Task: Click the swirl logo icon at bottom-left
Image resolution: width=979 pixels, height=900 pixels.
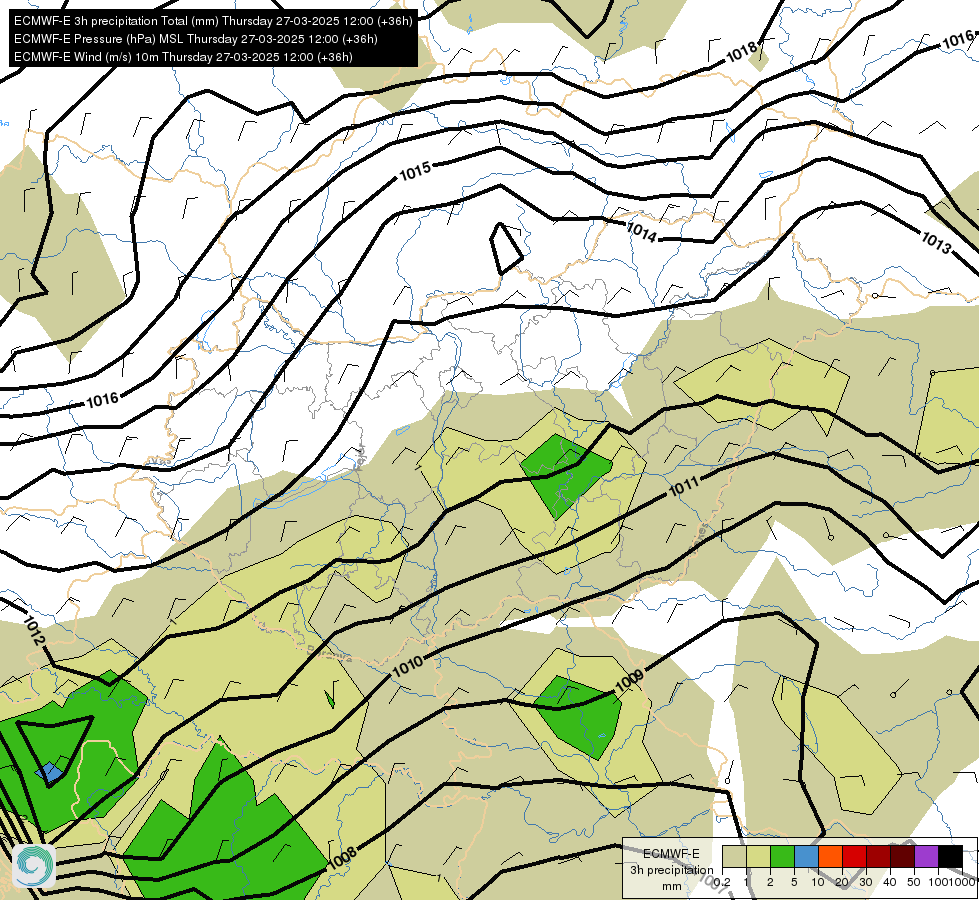Action: coord(34,866)
